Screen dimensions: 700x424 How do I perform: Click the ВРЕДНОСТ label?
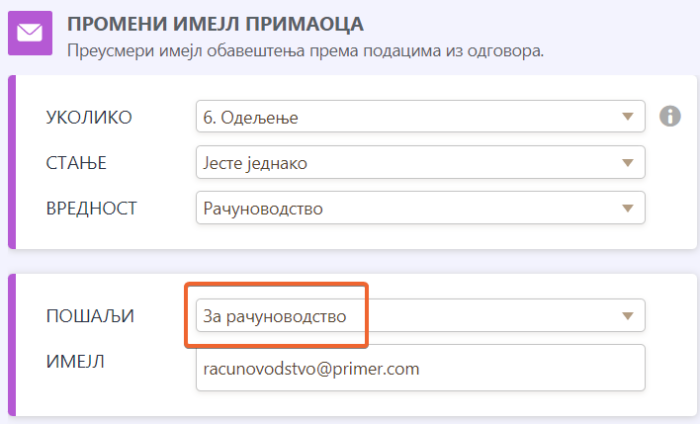tap(91, 208)
